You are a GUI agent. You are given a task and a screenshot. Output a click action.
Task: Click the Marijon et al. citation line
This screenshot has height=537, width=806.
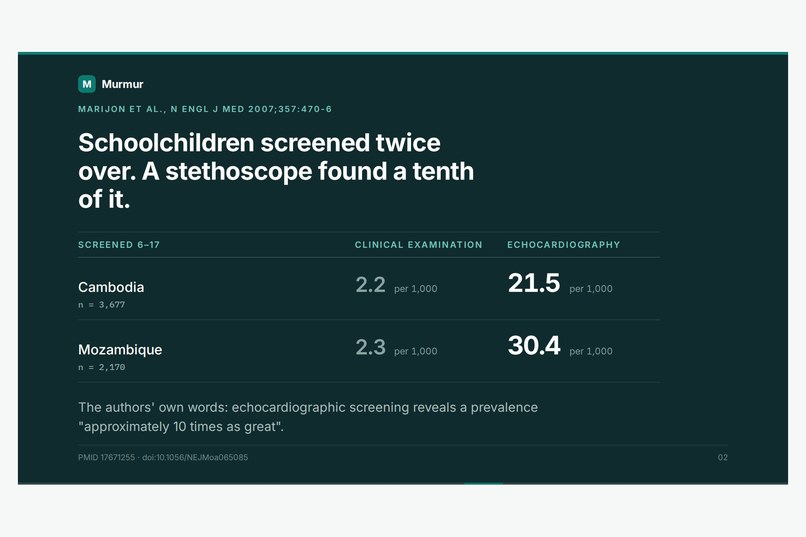(205, 109)
